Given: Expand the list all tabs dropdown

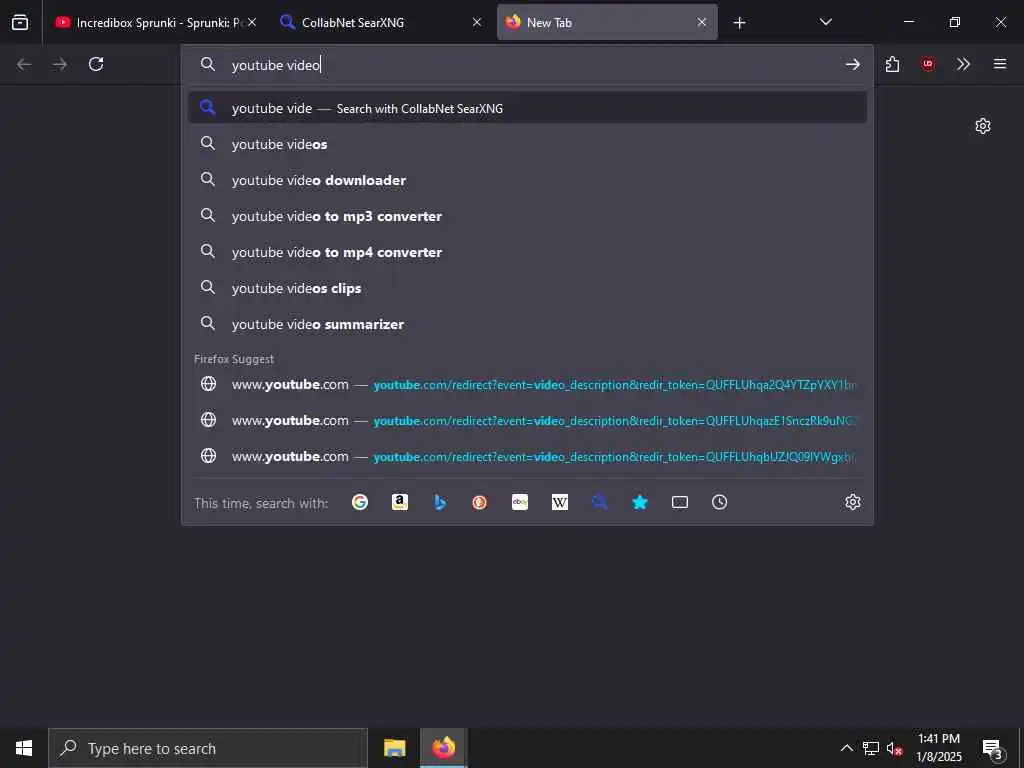Looking at the screenshot, I should click(x=825, y=22).
